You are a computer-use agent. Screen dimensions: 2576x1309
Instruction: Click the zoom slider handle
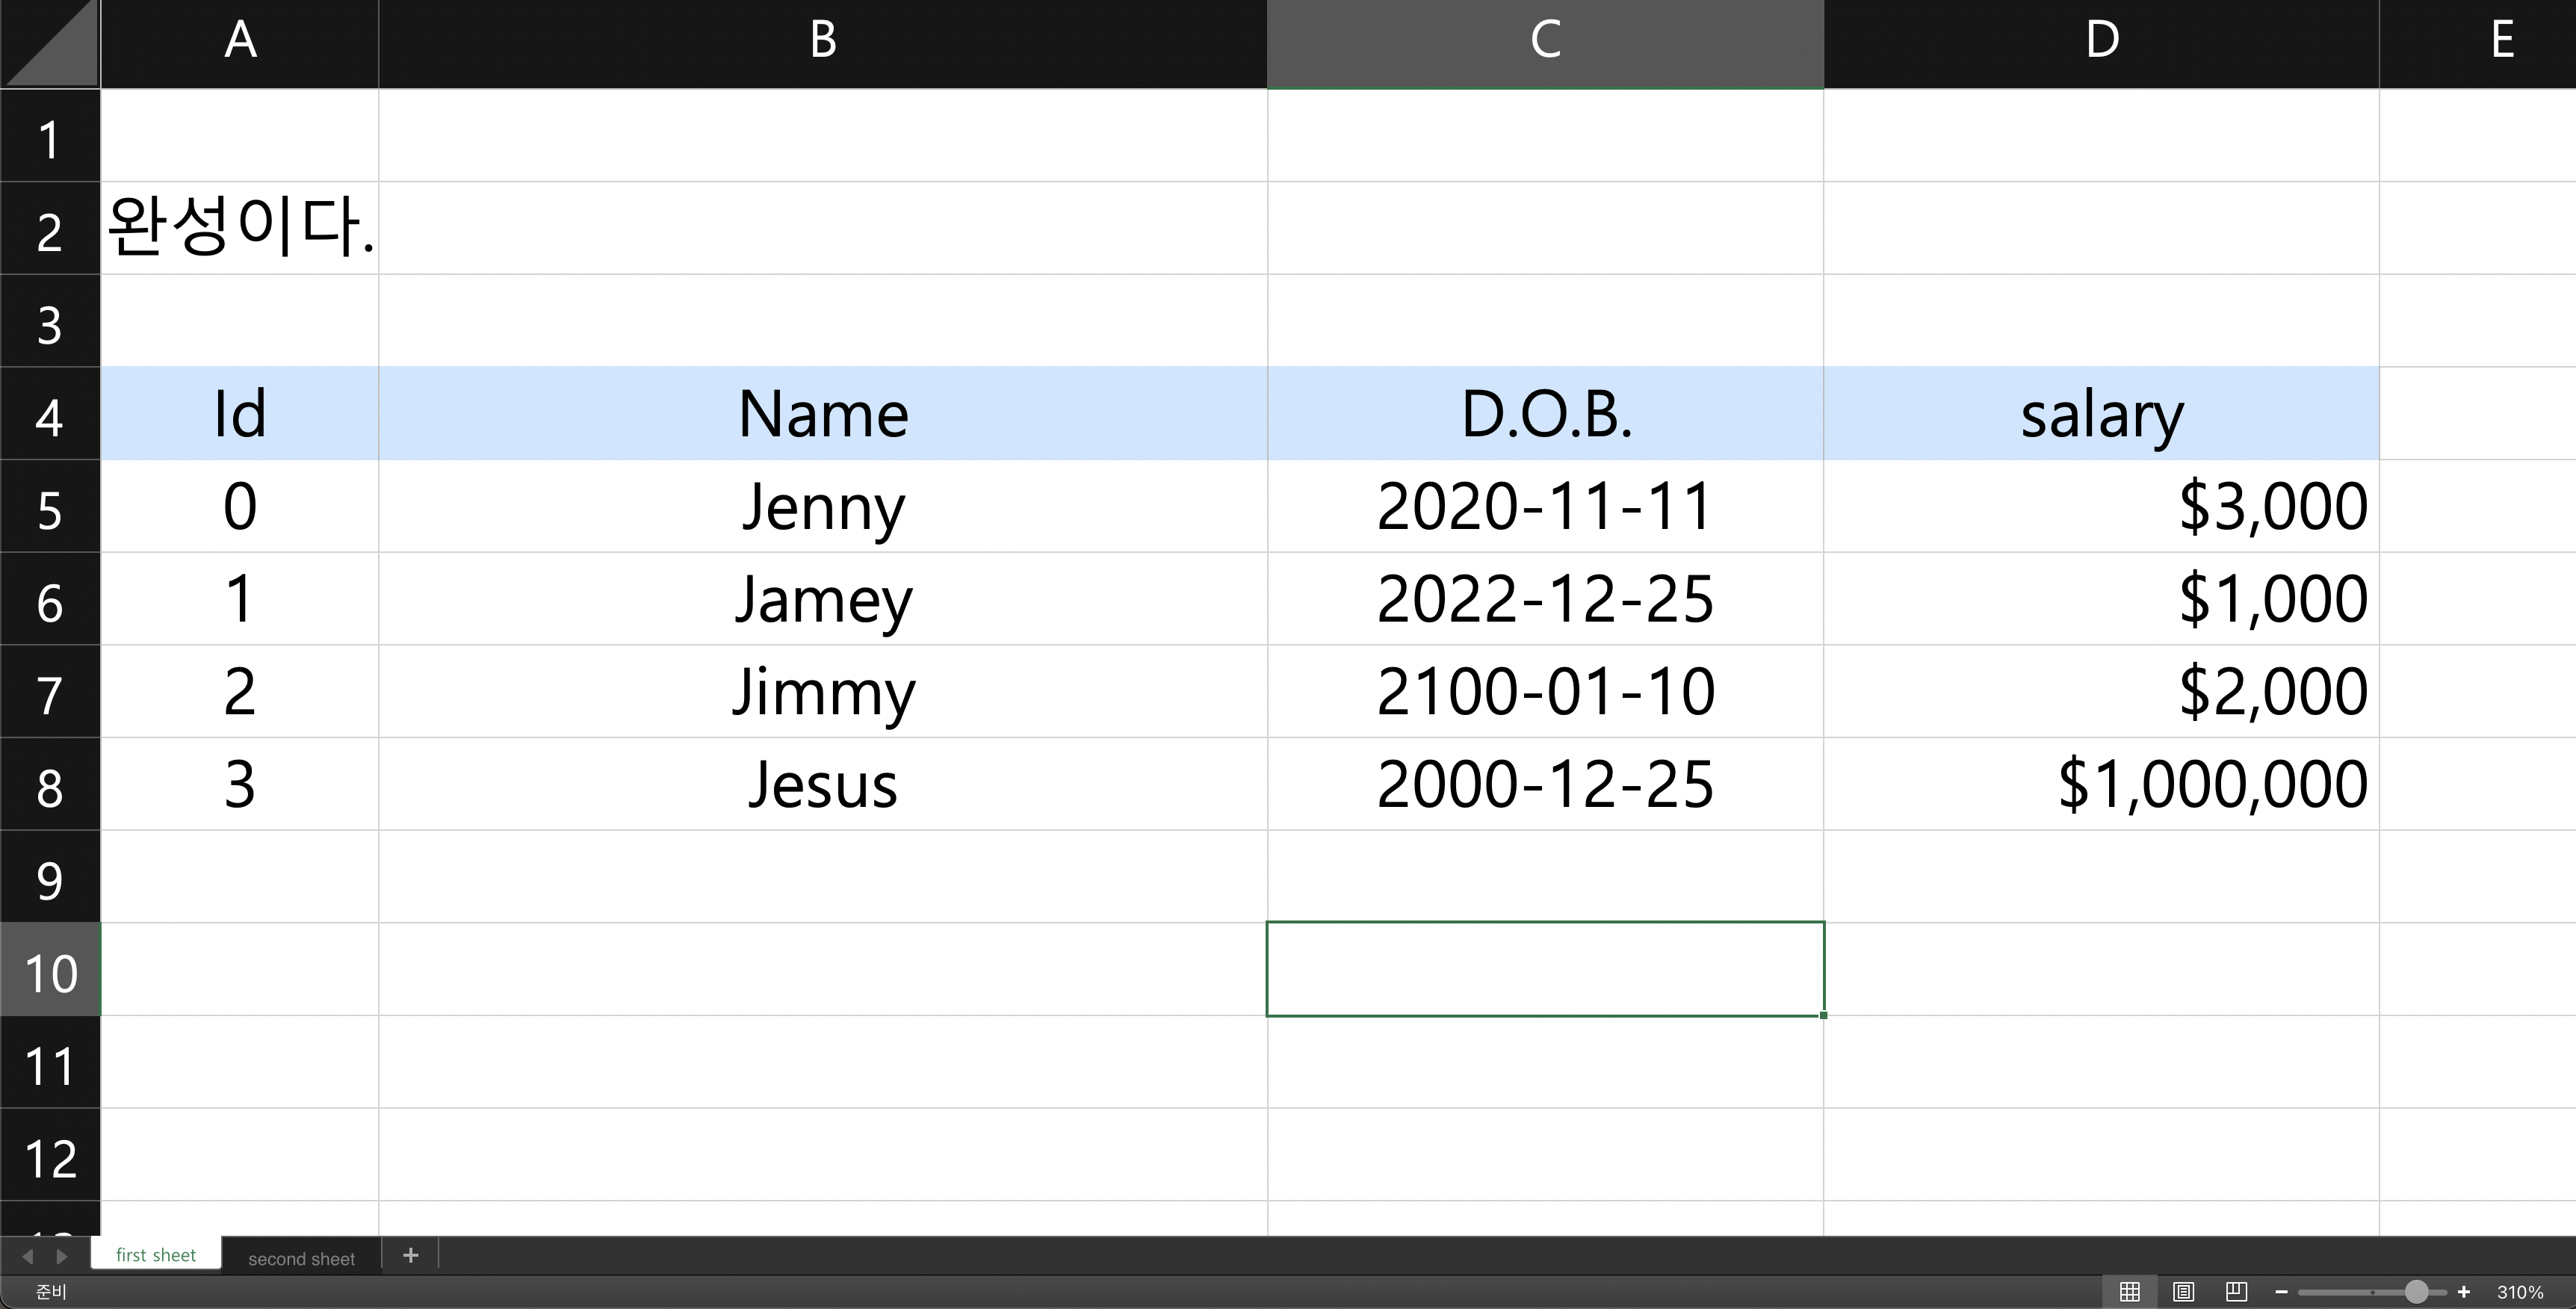(2416, 1292)
